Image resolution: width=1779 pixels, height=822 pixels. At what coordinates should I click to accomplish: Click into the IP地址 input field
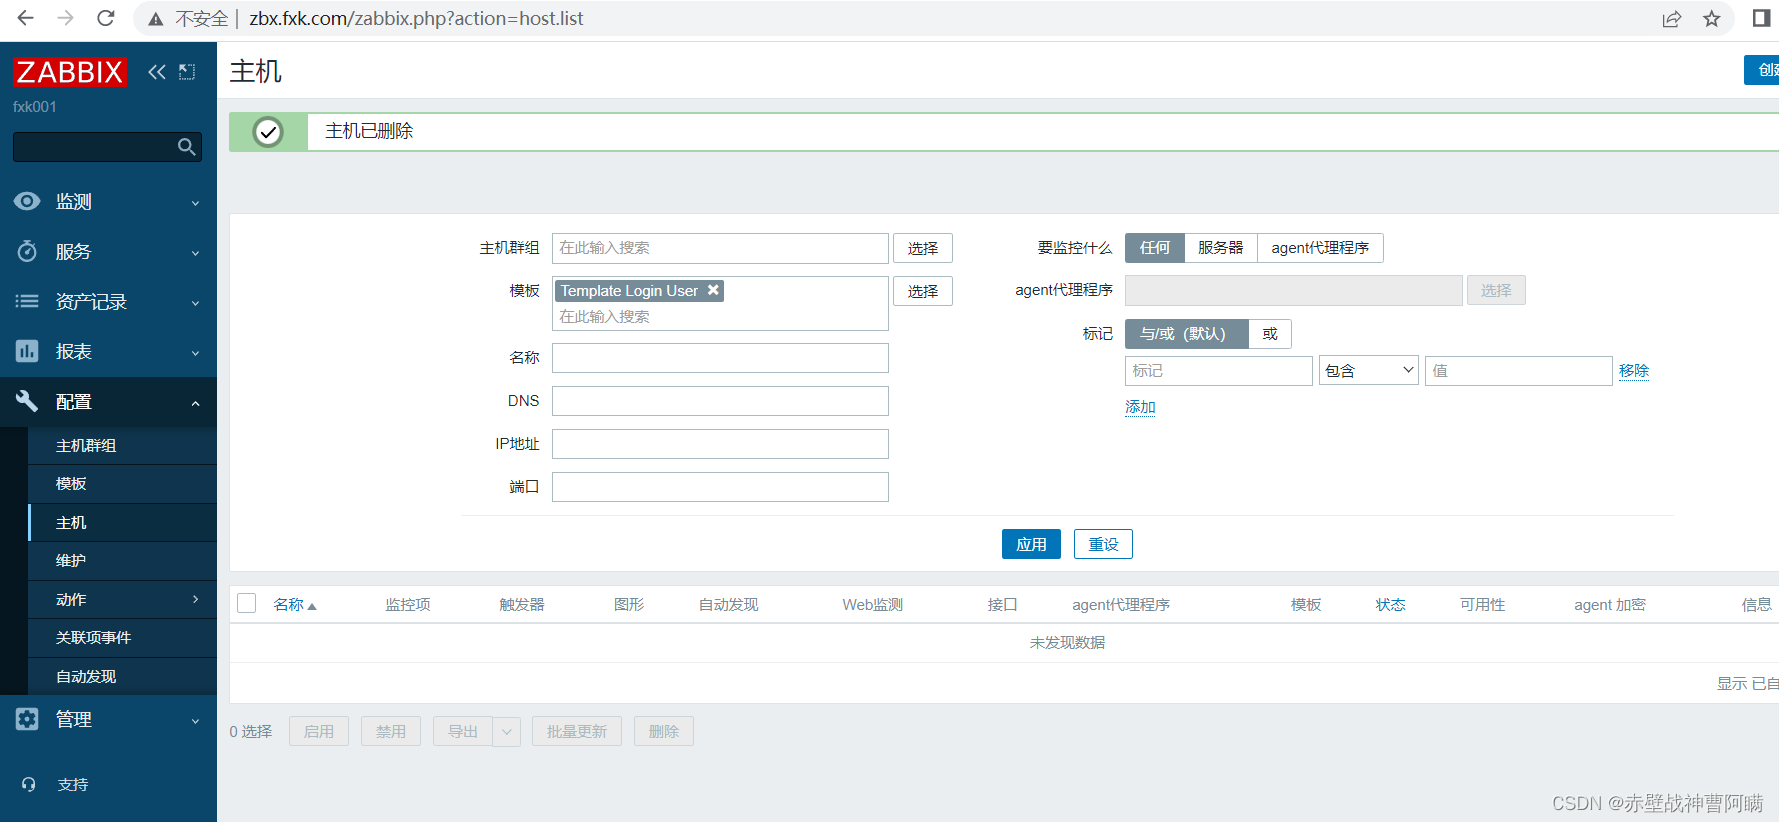pyautogui.click(x=720, y=444)
